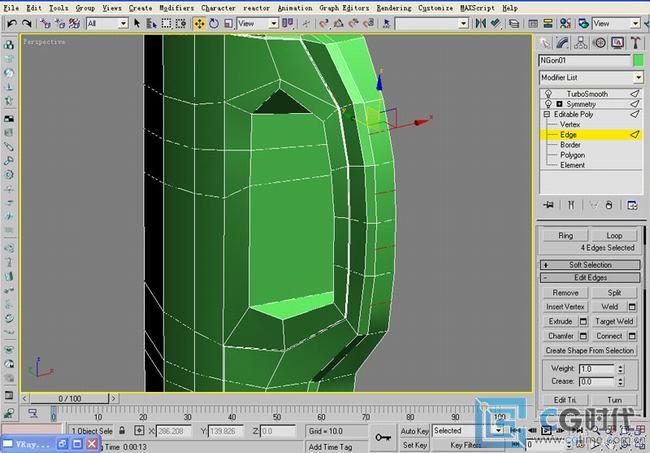The width and height of the screenshot is (650, 453).
Task: Open the Edit menu
Action: pyautogui.click(x=34, y=8)
